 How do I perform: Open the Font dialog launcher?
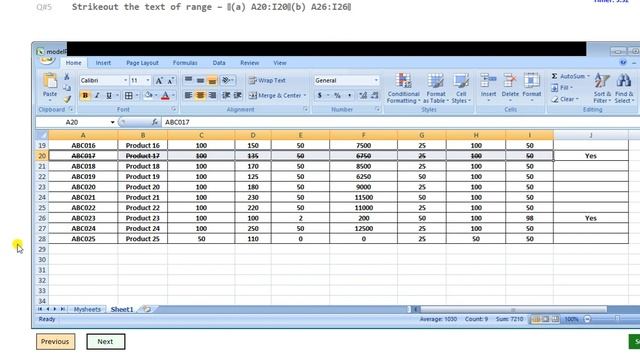[173, 109]
